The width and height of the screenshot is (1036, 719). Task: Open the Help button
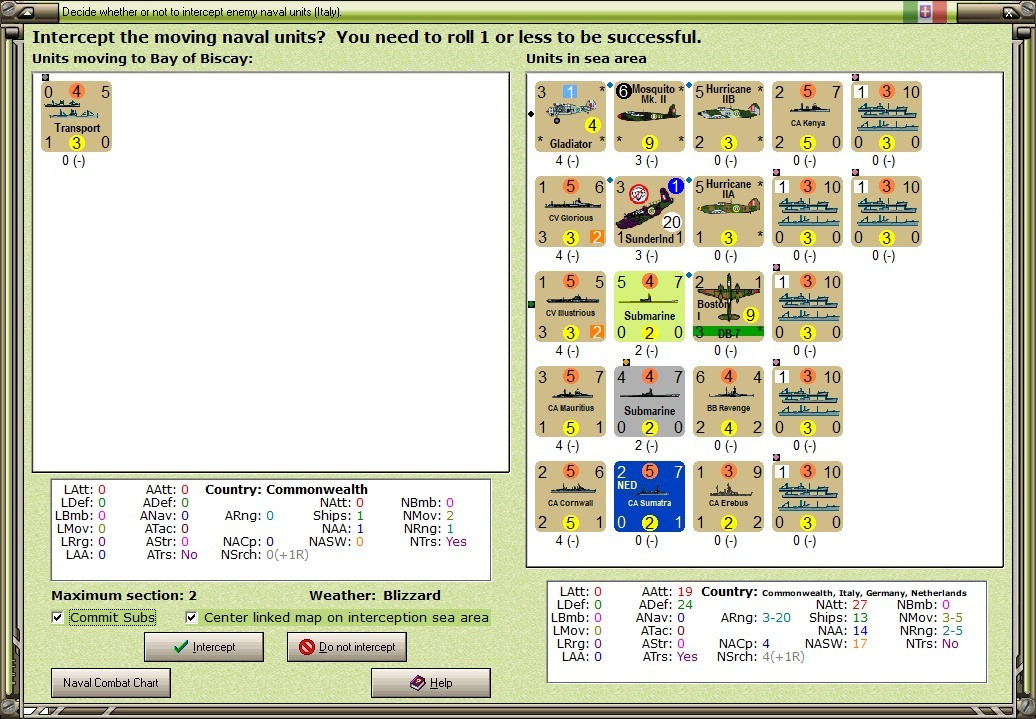[431, 683]
